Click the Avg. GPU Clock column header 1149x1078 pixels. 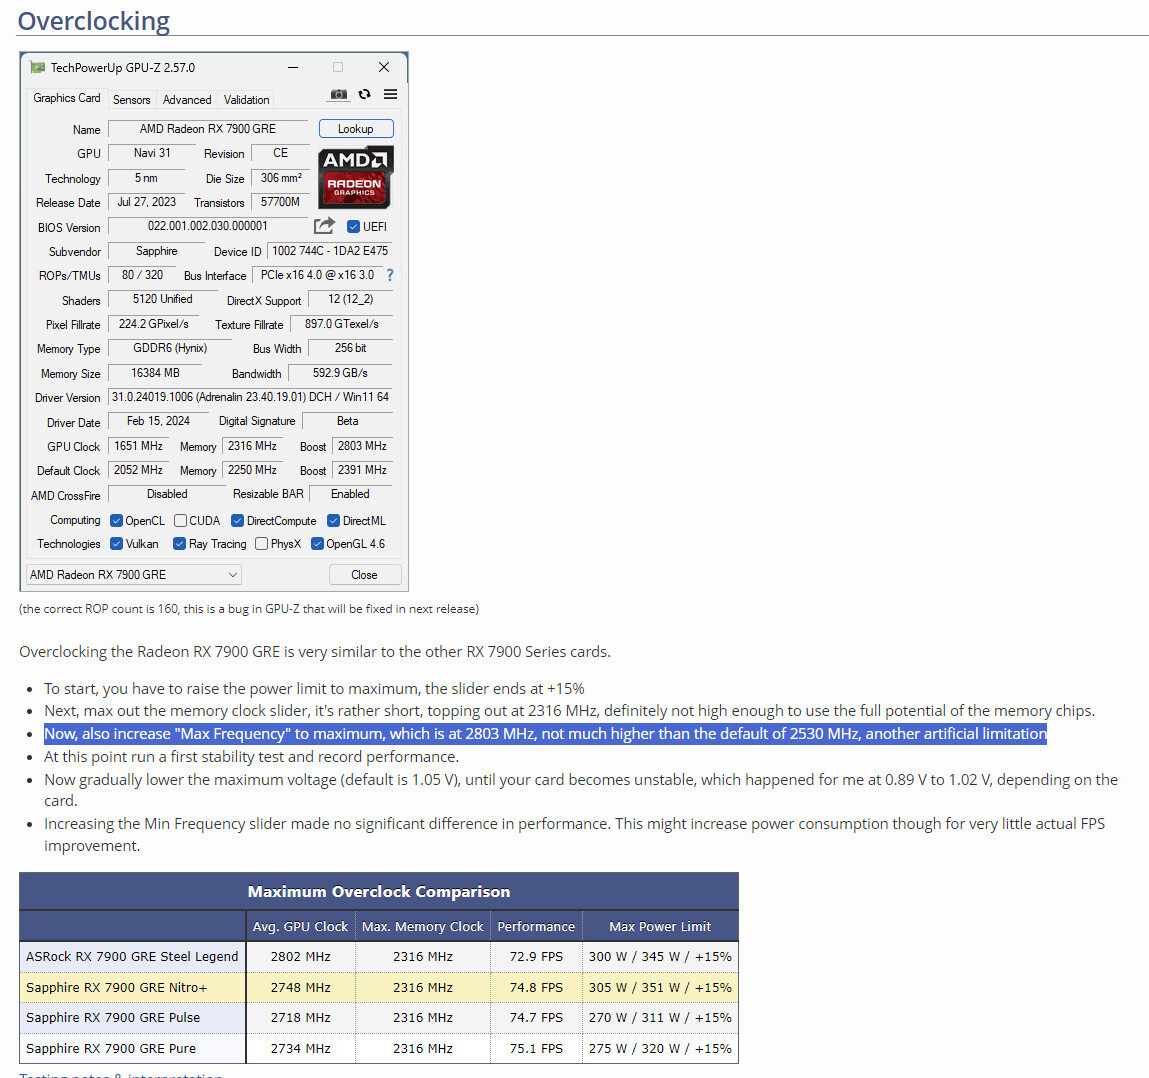pyautogui.click(x=300, y=926)
